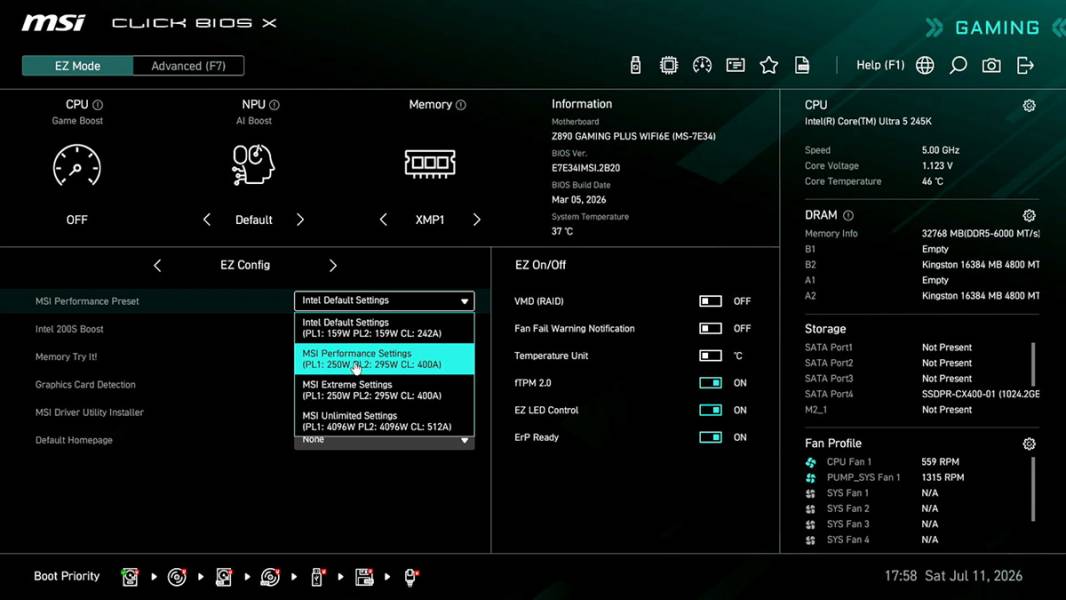1066x600 pixels.
Task: Toggle ErP Ready switch
Action: point(710,437)
